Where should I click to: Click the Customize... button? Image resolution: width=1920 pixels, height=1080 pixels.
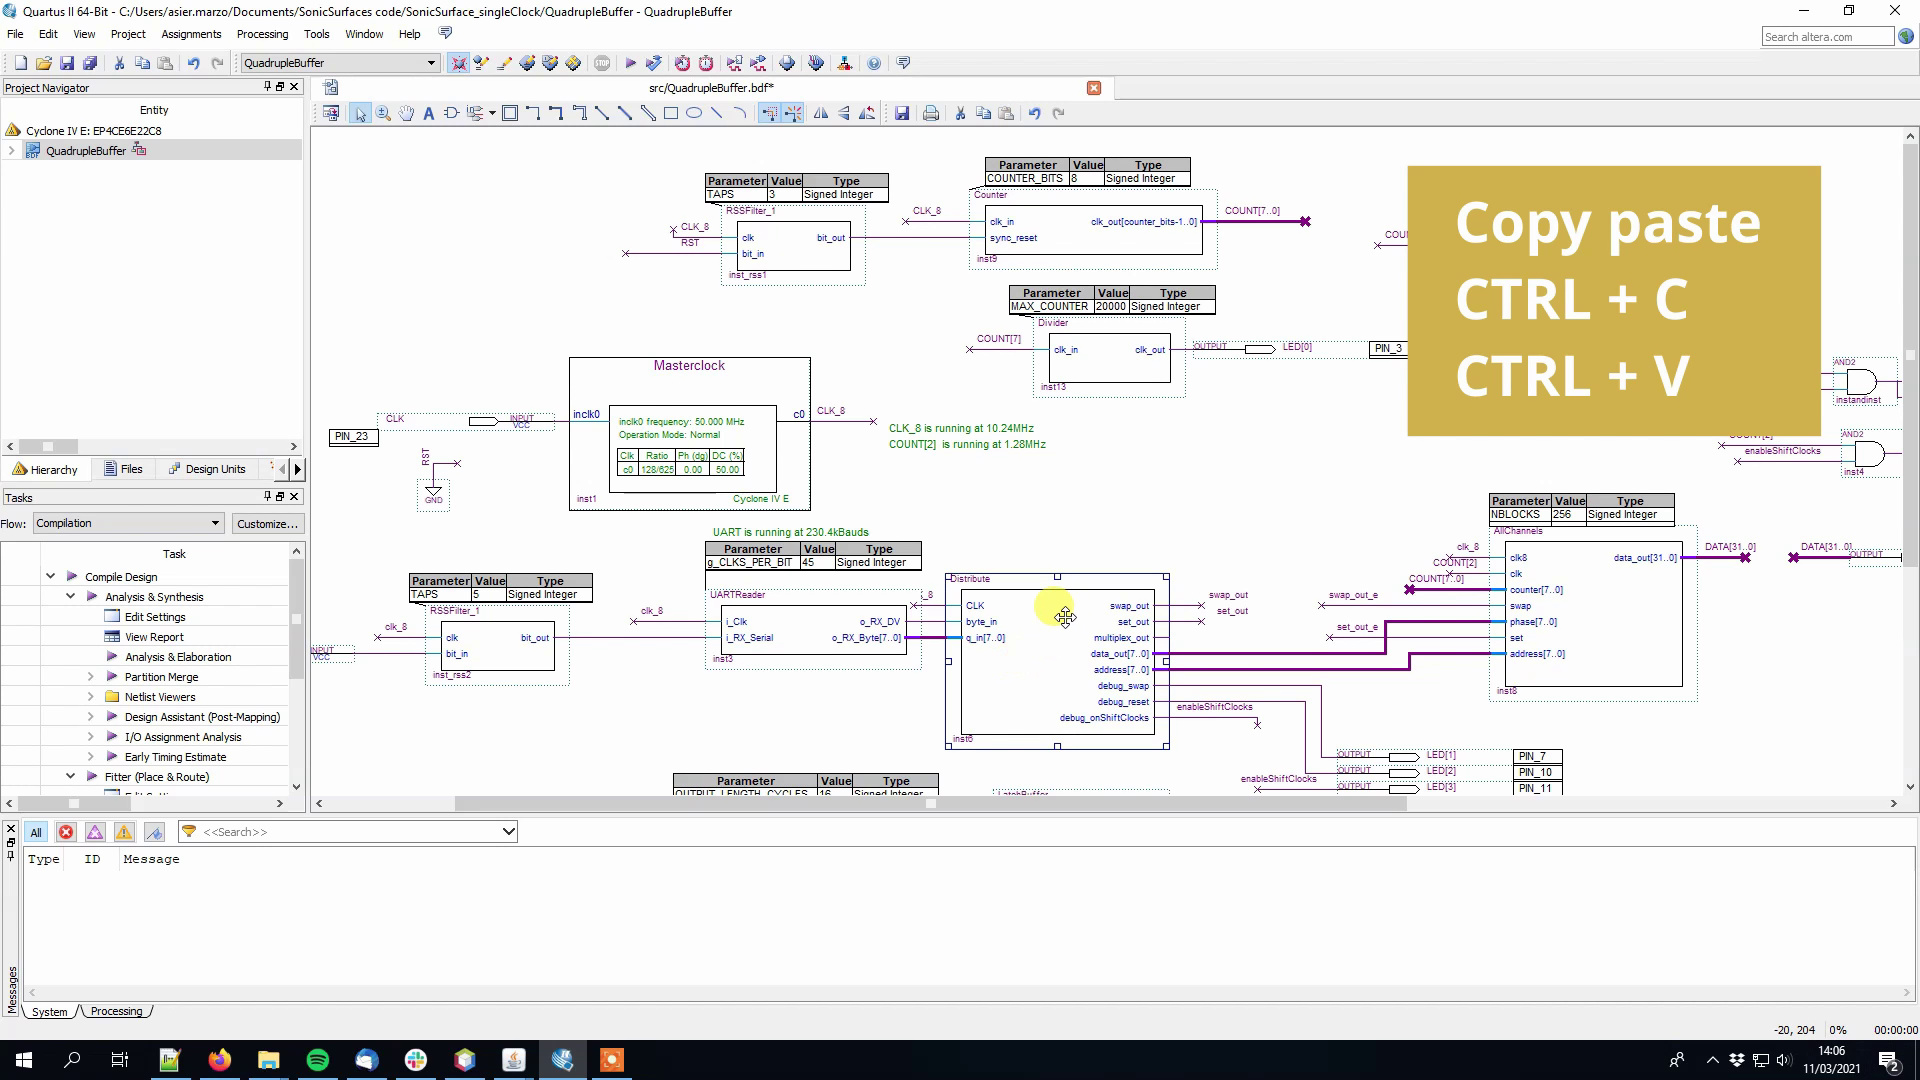click(x=267, y=524)
